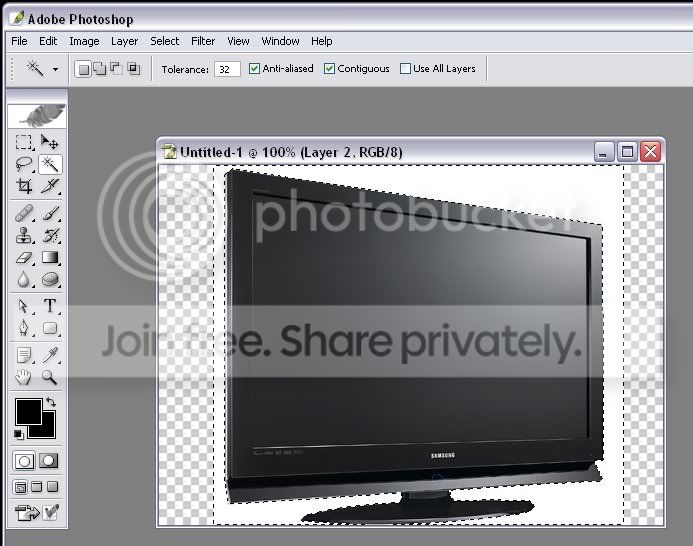Viewport: 693px width, 546px height.
Task: Open the Help menu
Action: pos(321,41)
